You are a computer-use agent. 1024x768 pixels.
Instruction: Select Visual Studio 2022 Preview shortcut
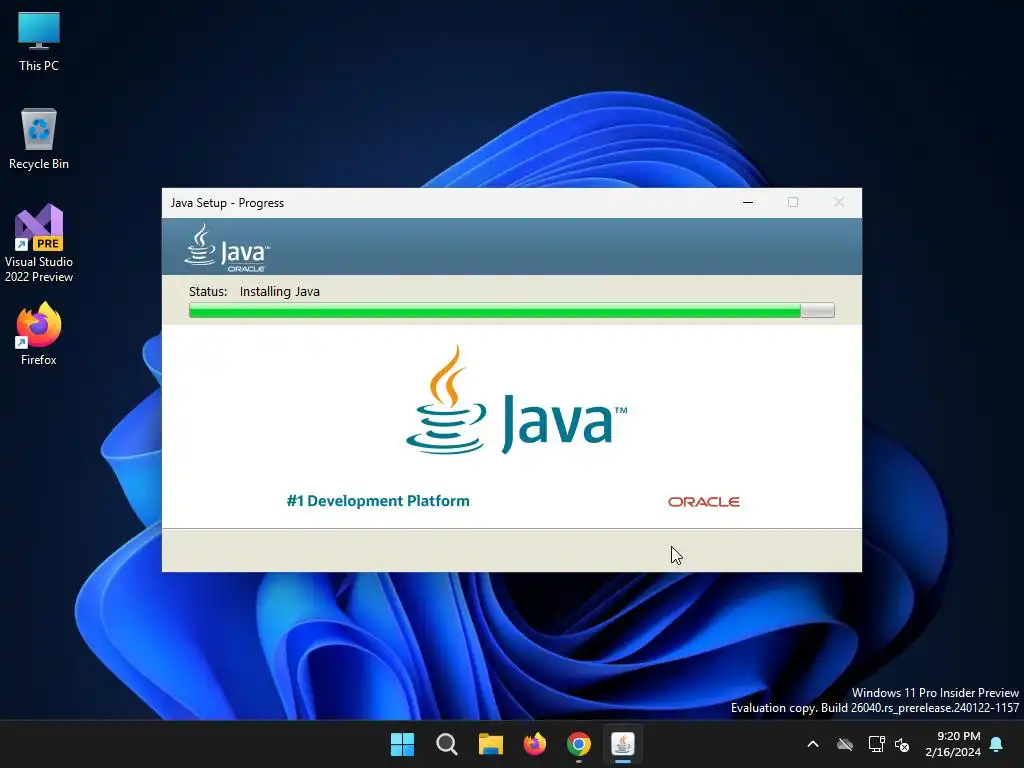(x=39, y=244)
